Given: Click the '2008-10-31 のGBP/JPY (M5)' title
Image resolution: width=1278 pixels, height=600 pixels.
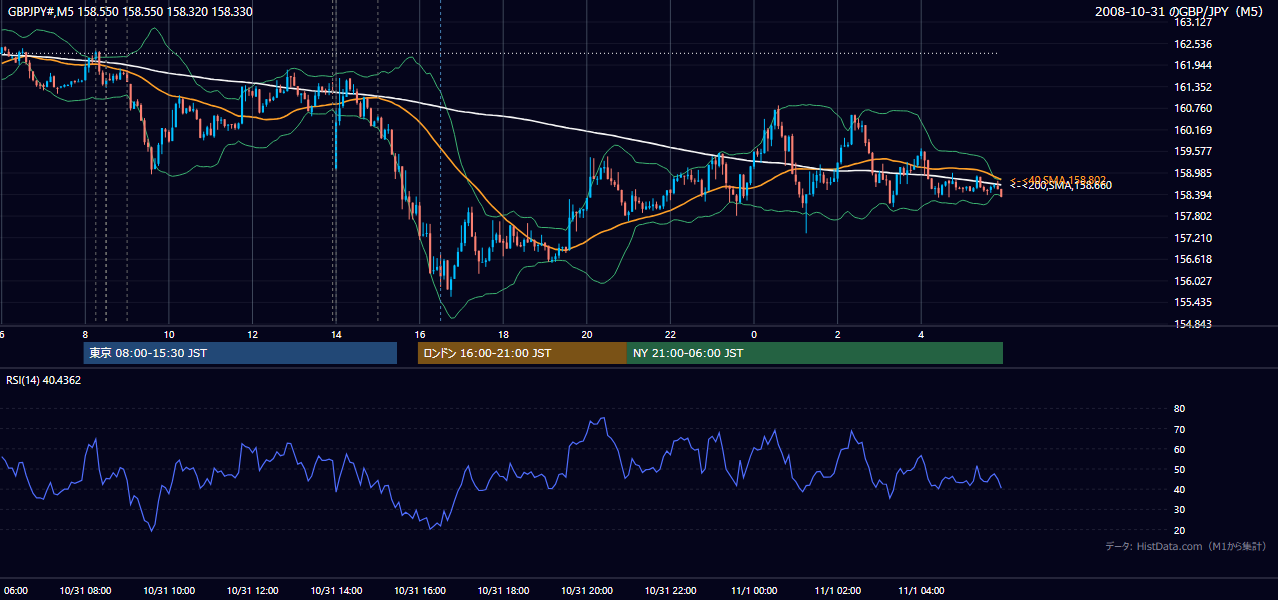Looking at the screenshot, I should click(1181, 11).
